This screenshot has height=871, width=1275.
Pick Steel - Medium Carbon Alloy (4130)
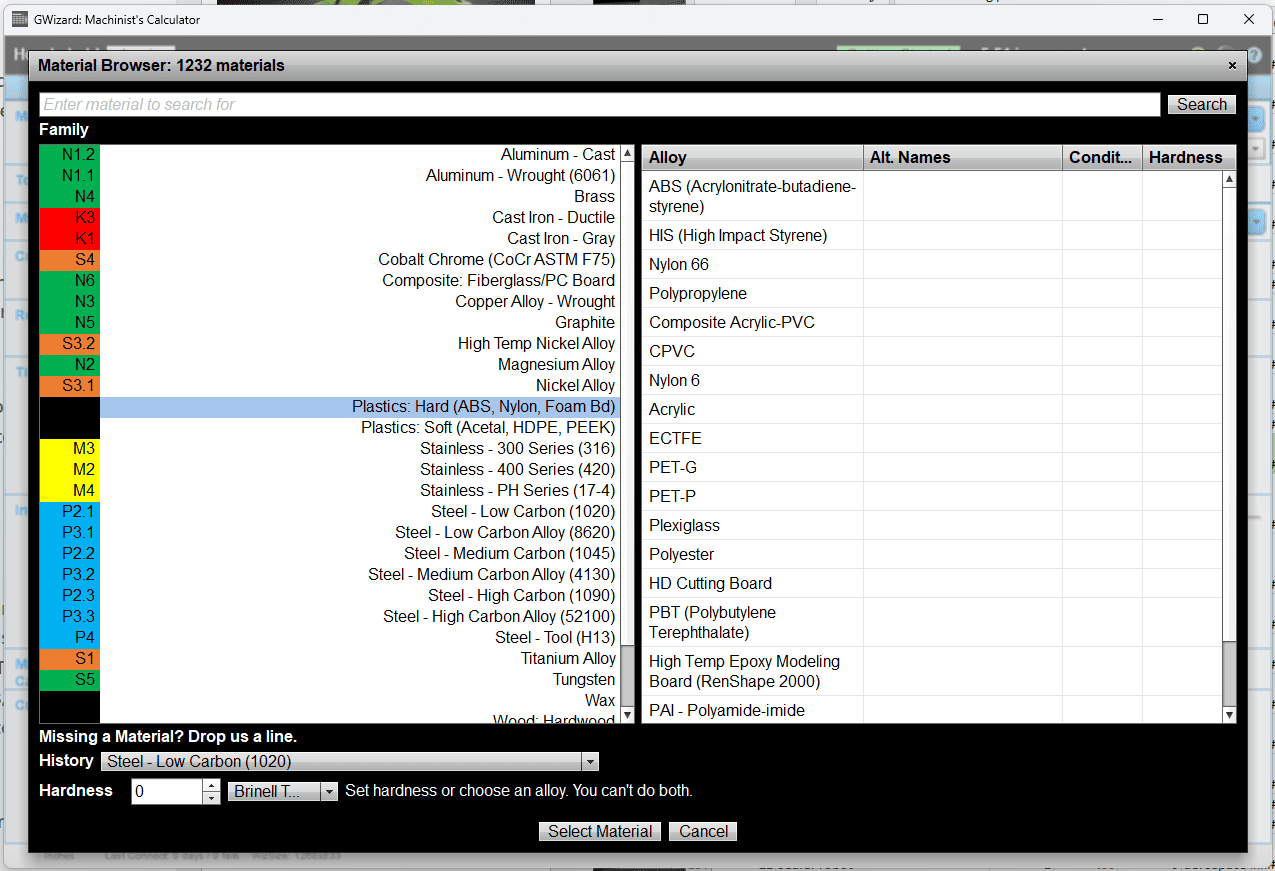pos(330,575)
